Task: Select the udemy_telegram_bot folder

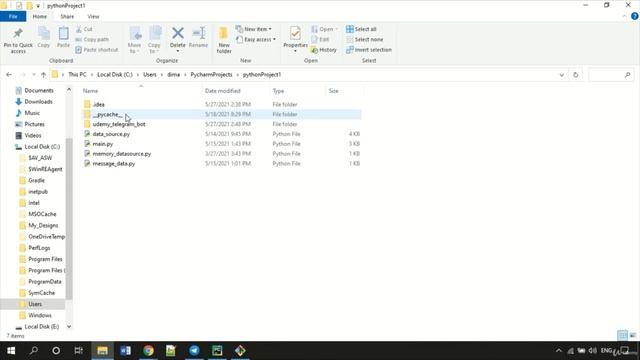Action: (x=119, y=124)
